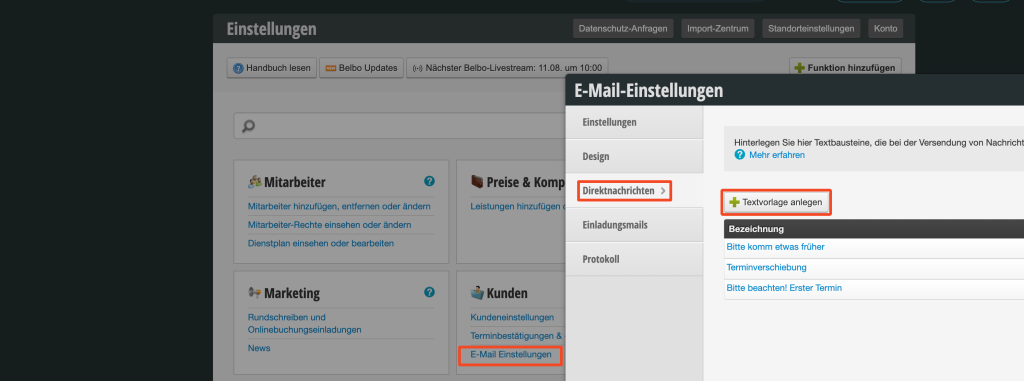
Task: Click Mitarbeiter-Rechte einsehen oder ändern link
Action: click(x=330, y=225)
